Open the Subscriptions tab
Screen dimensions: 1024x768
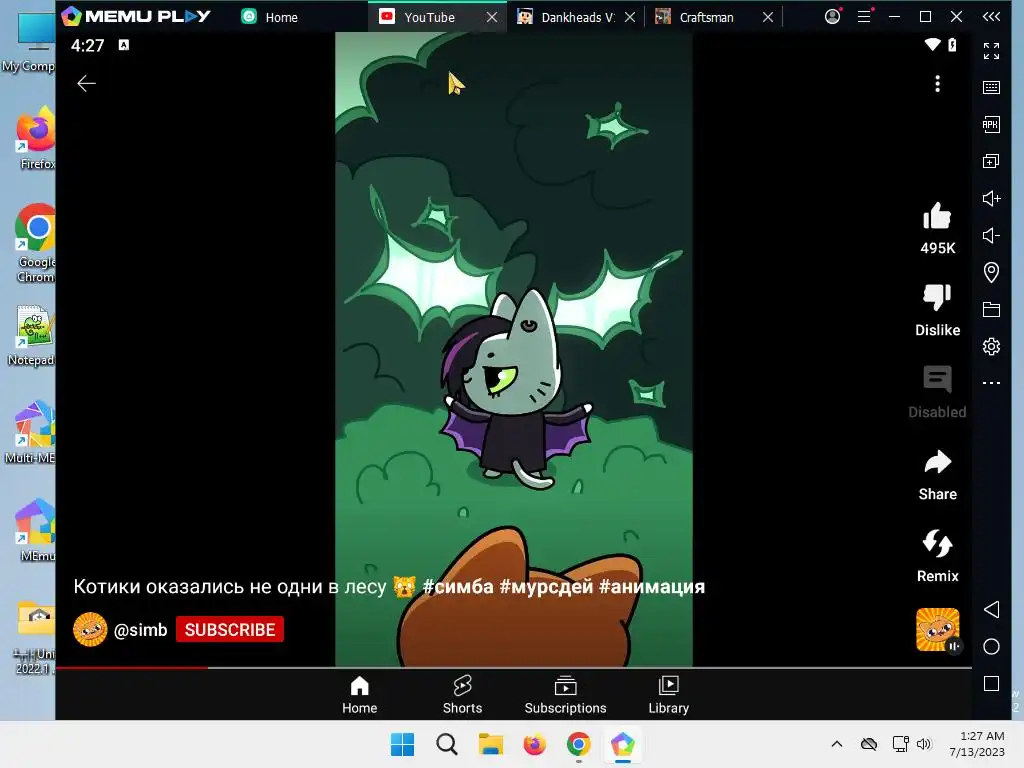click(x=566, y=696)
